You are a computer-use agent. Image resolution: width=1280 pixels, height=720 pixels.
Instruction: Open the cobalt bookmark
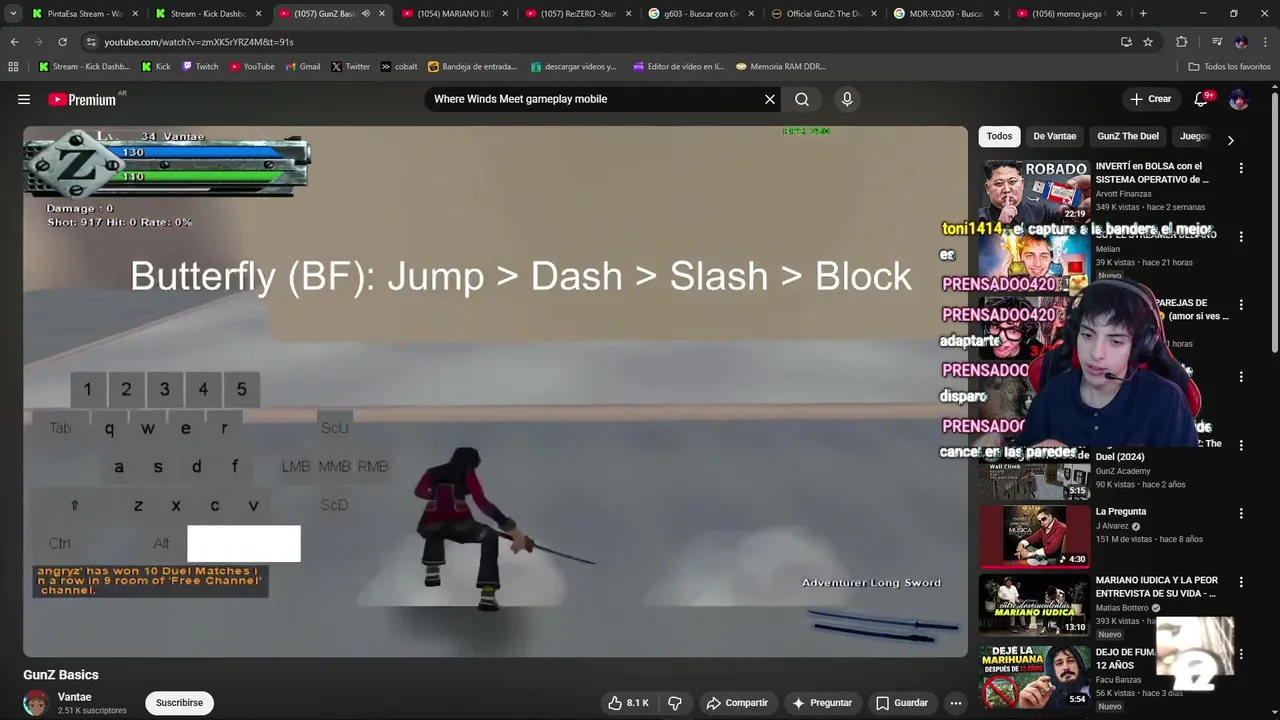(399, 67)
